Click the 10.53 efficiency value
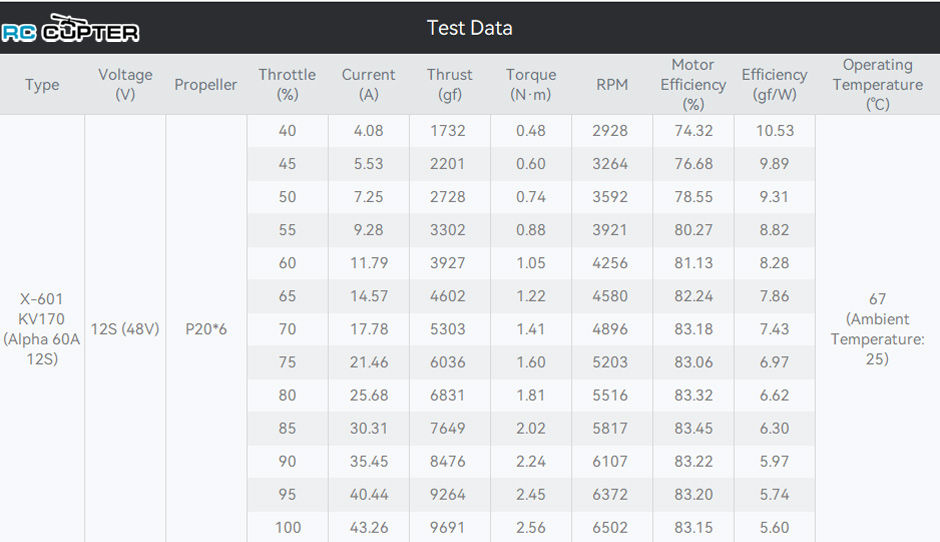This screenshot has width=940, height=542. point(775,131)
